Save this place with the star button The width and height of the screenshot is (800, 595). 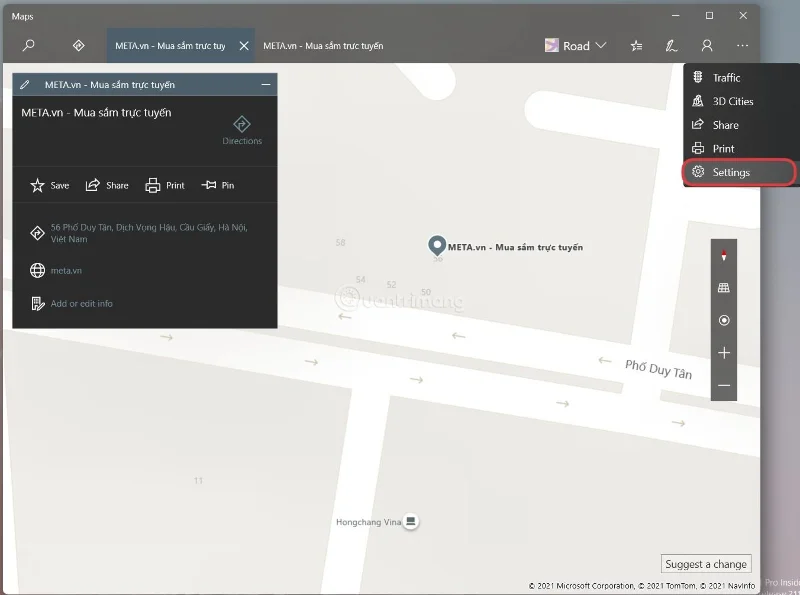[49, 185]
